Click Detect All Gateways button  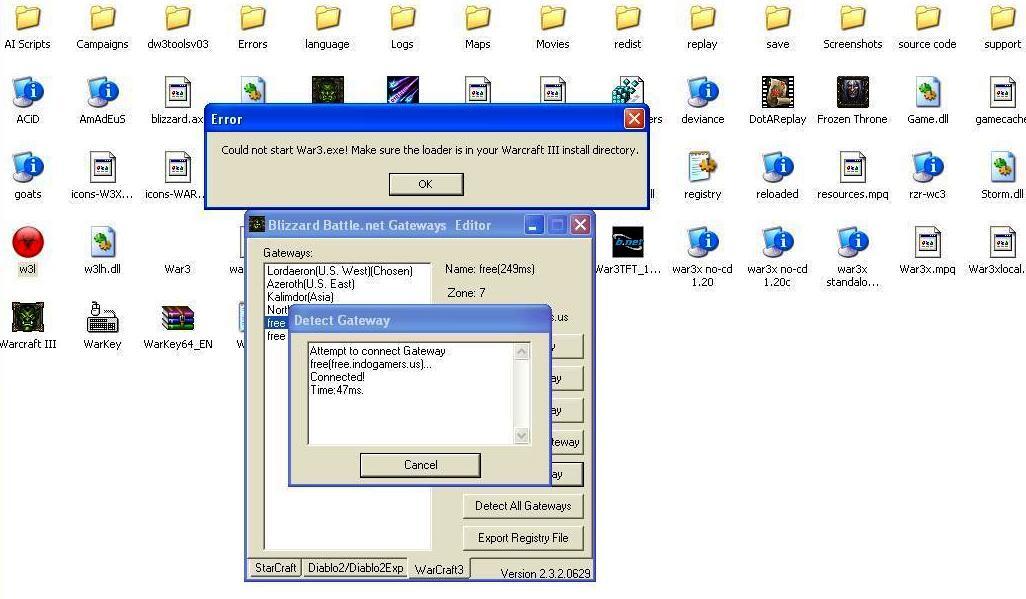point(523,505)
